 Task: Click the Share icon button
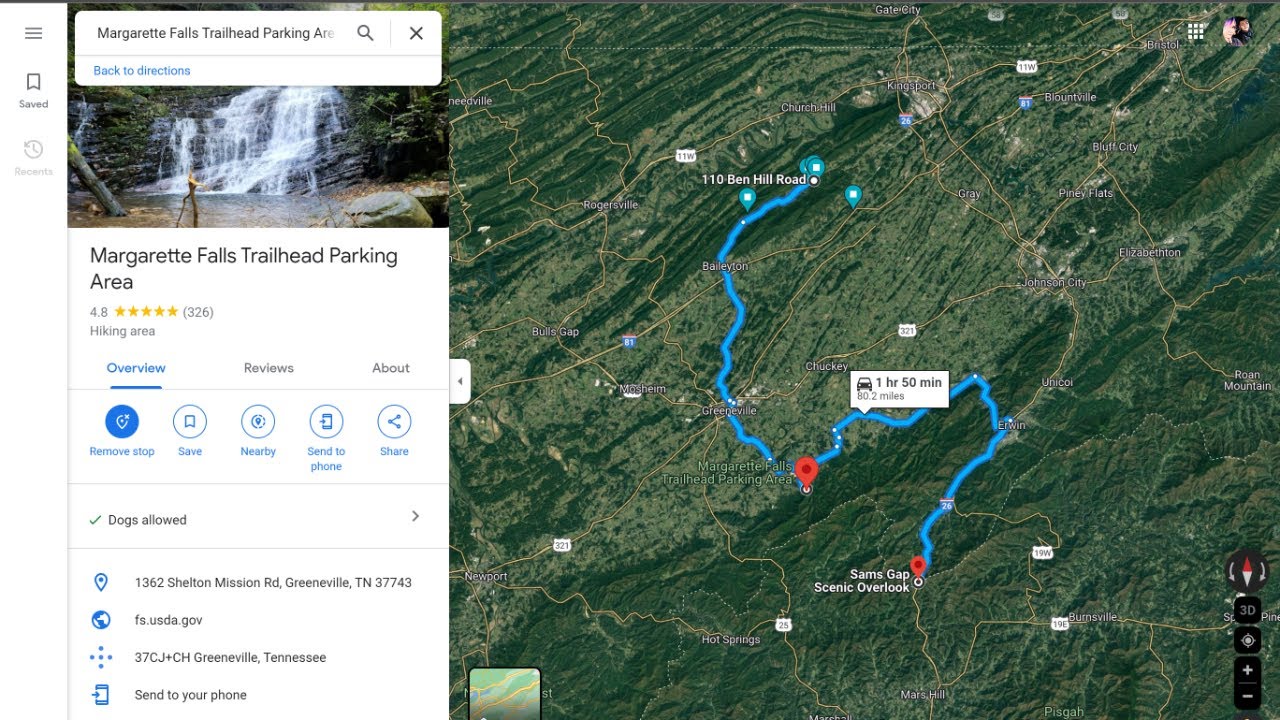[394, 421]
